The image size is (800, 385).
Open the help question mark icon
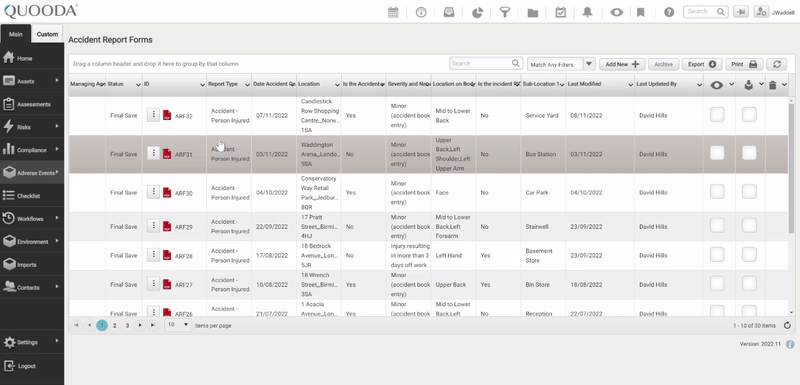pos(669,12)
